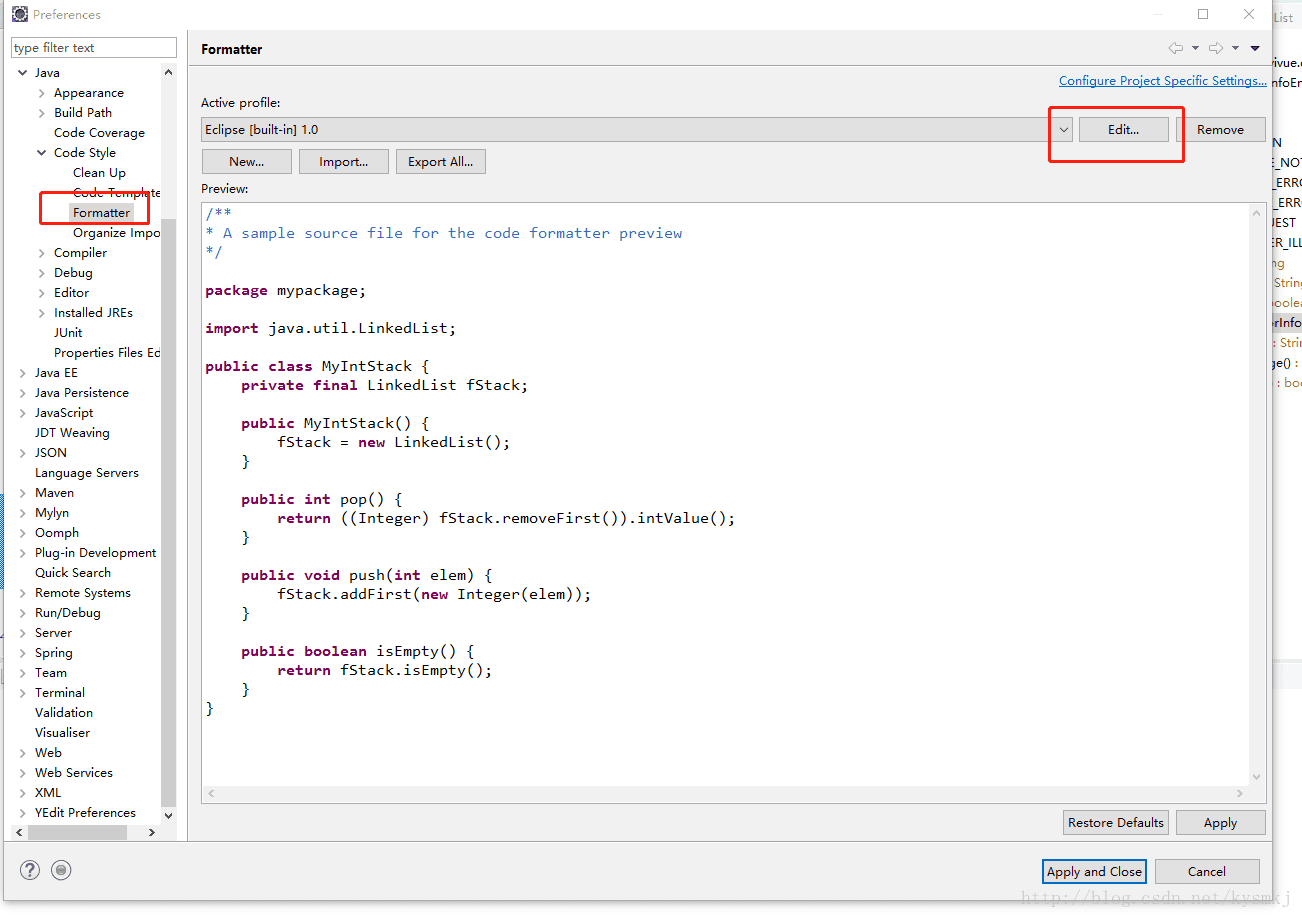Open the Active profile combo box
This screenshot has height=918, width=1302.
point(637,129)
